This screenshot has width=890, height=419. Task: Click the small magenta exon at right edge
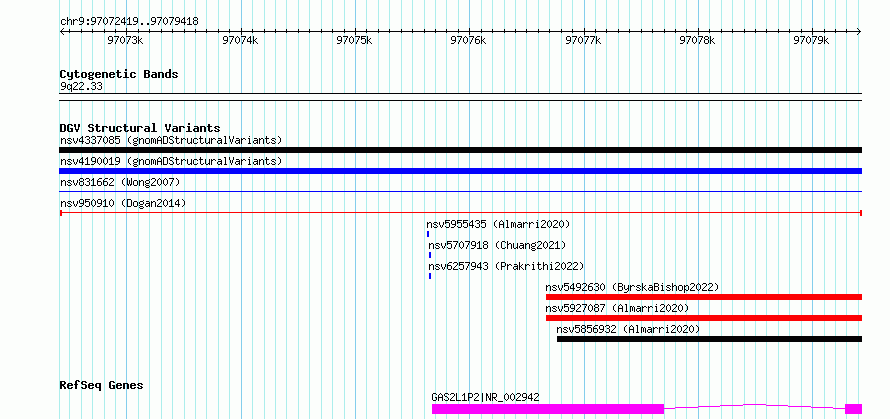(854, 409)
